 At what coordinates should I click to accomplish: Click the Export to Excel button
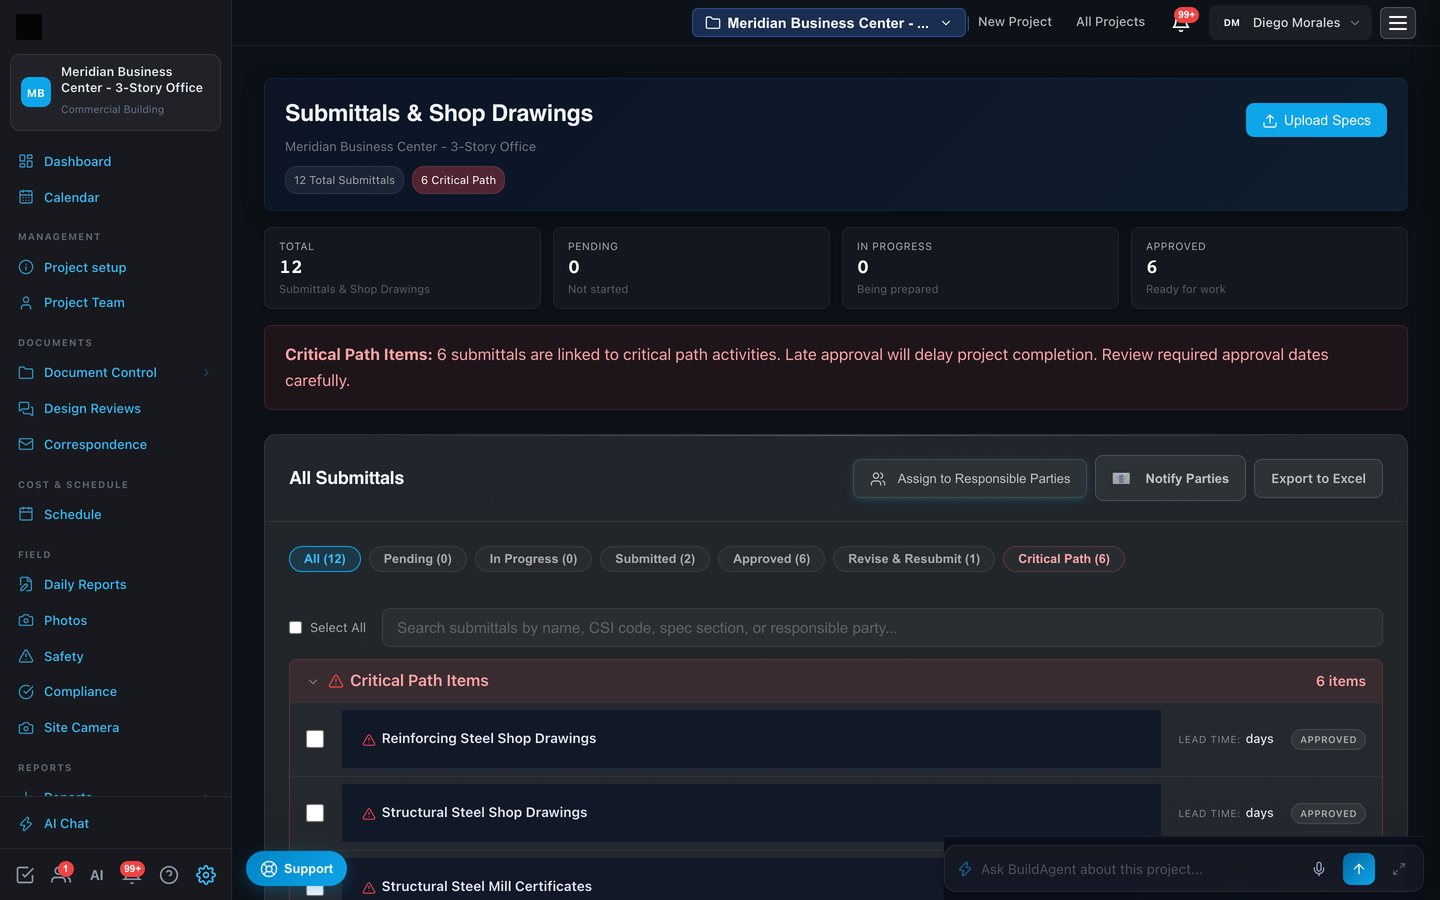[1318, 479]
